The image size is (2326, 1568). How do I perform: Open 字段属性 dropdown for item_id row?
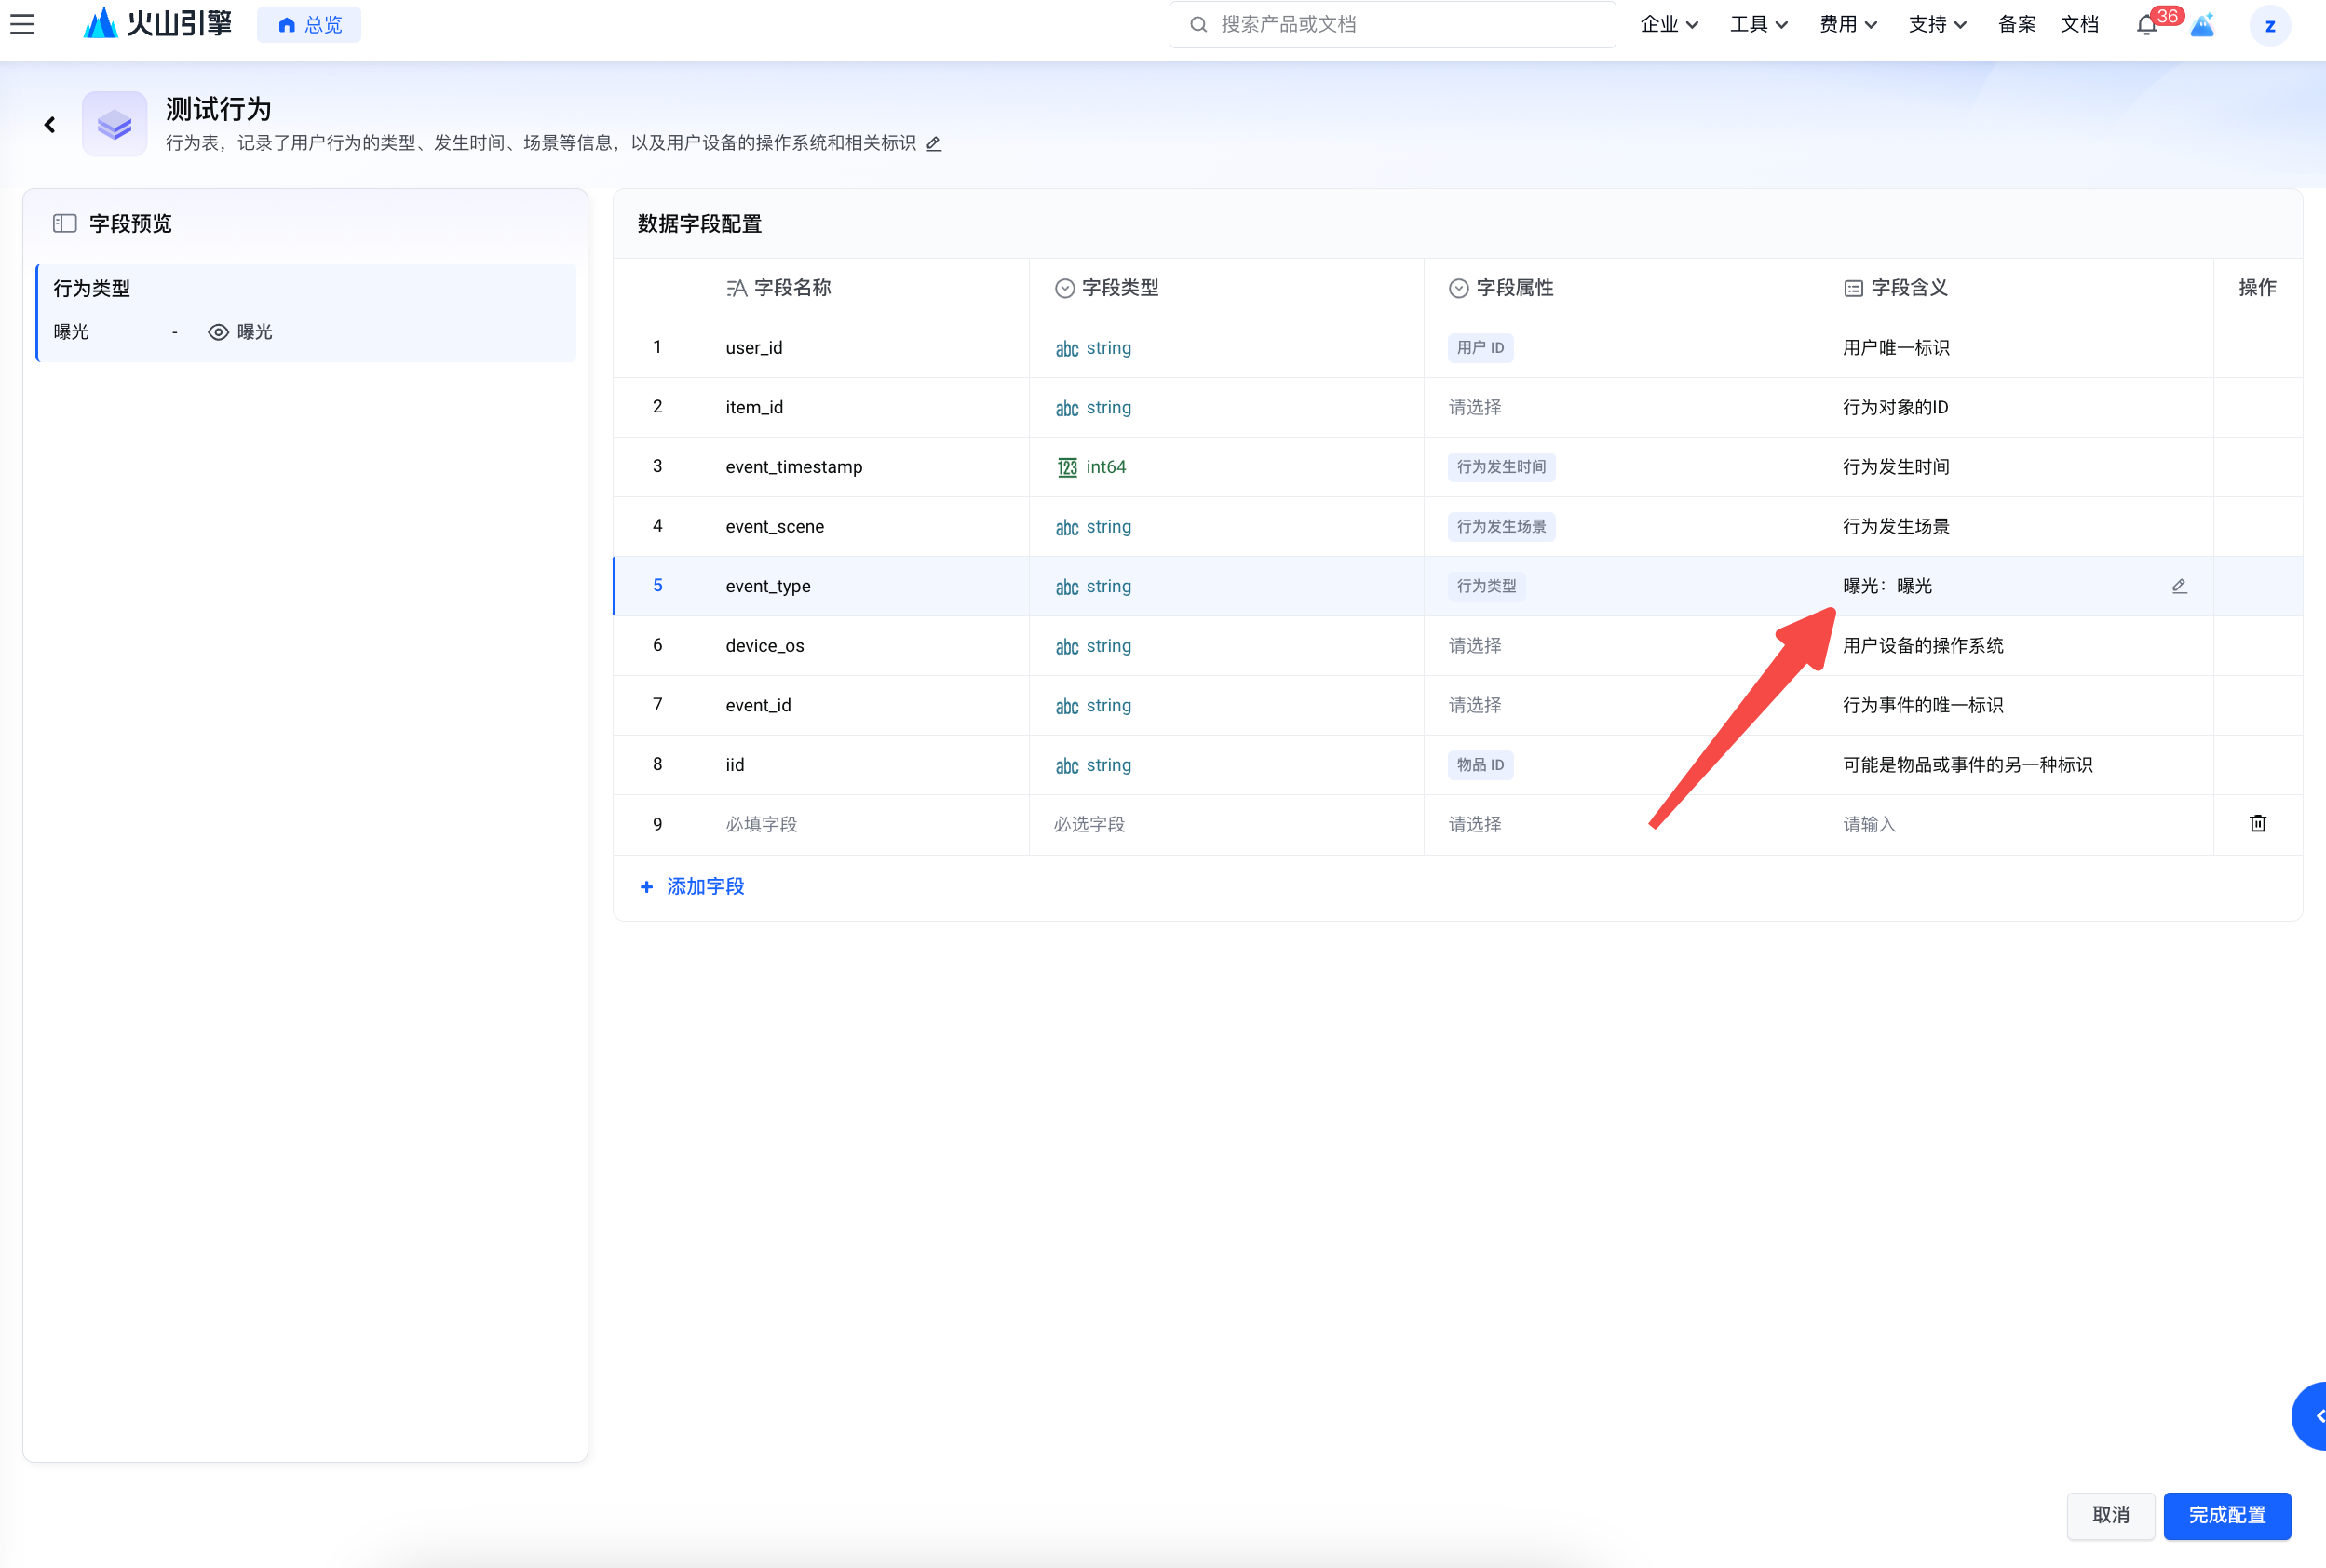point(1474,407)
